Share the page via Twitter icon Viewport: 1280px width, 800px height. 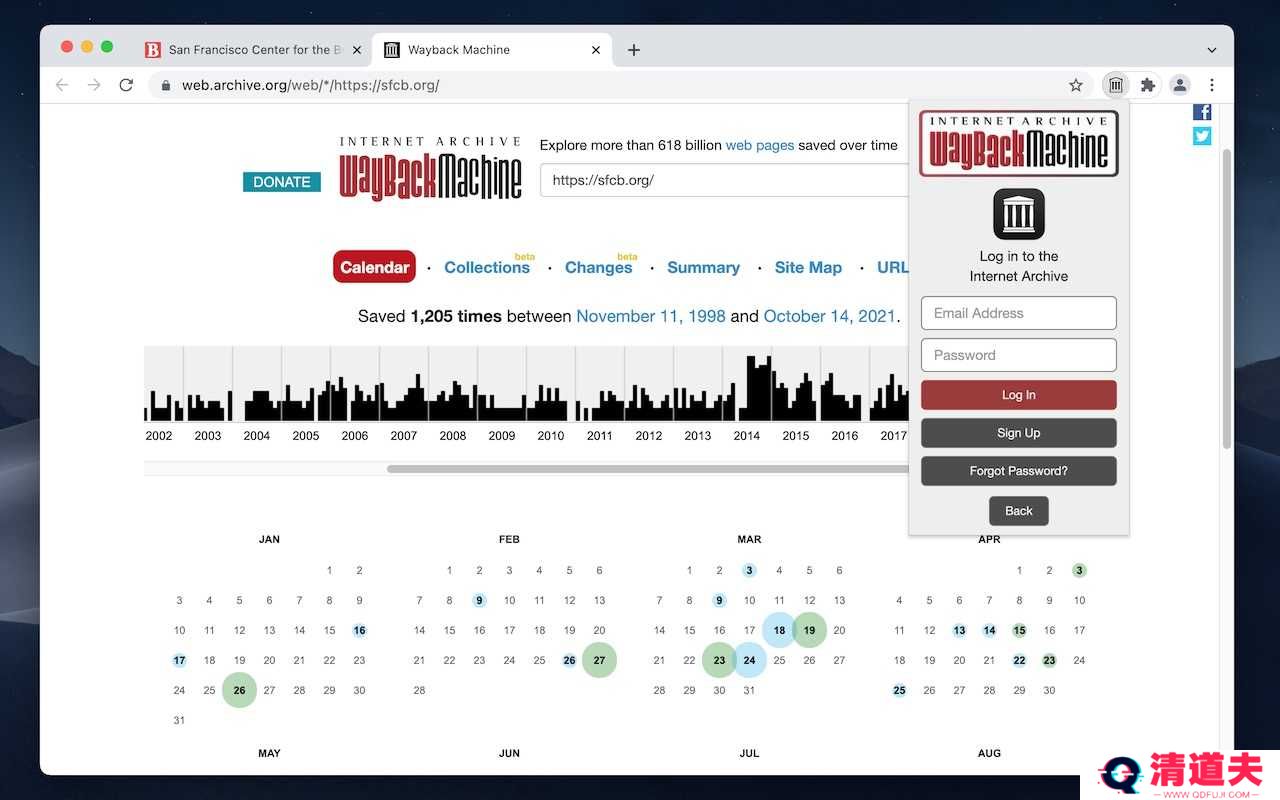coord(1202,136)
